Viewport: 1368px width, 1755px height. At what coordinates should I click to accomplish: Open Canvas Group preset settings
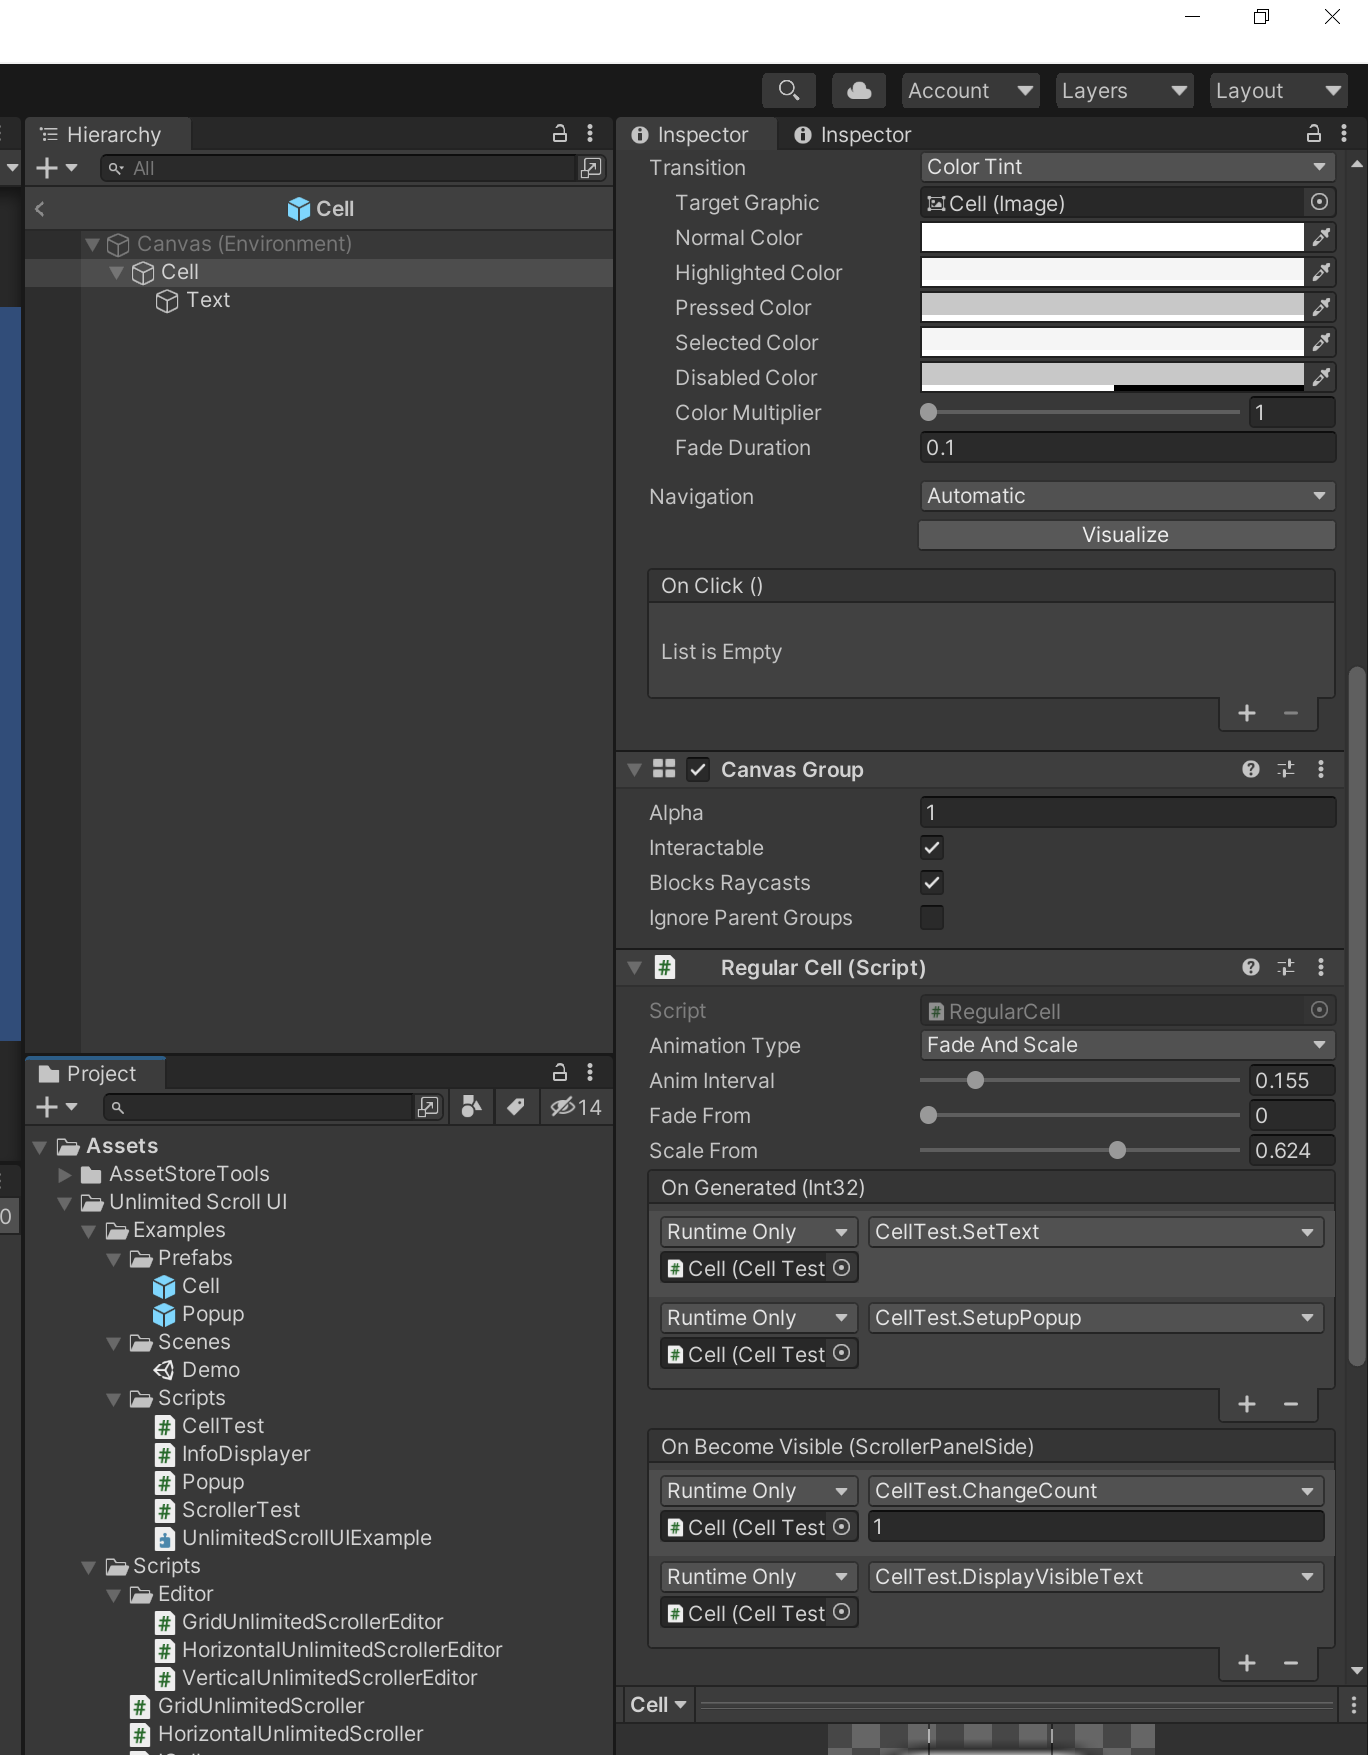pos(1286,769)
